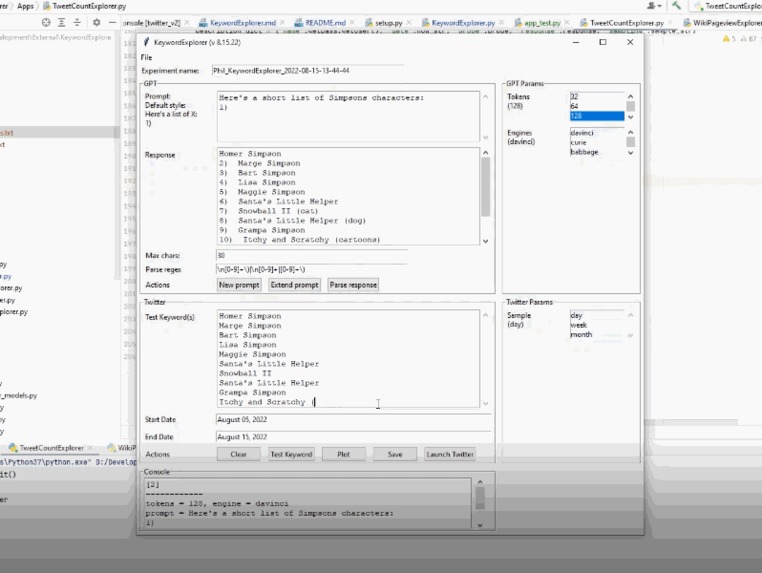Open the TweetCountExplorer run configuration dropdown
This screenshot has height=573, width=762.
727,6
